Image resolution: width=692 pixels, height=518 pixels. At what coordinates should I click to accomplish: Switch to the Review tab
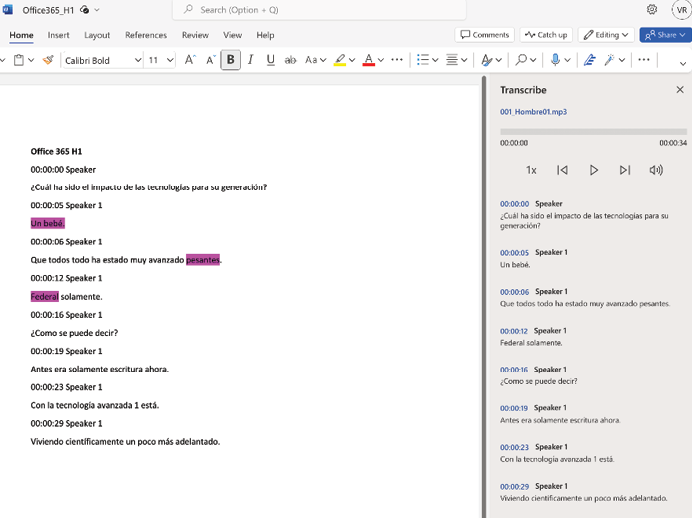point(195,35)
